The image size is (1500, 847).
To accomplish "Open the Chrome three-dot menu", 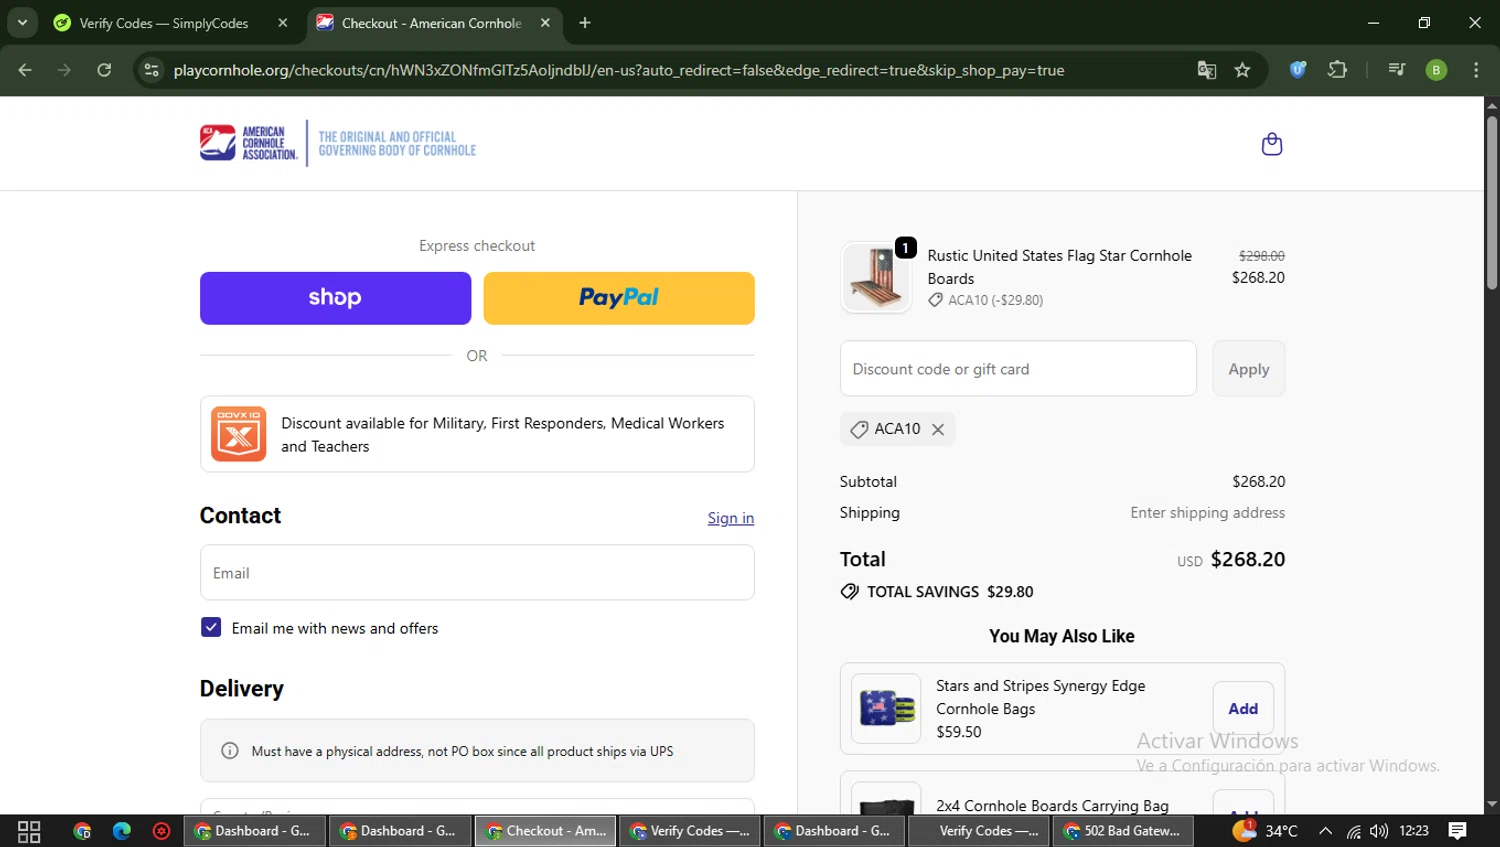I will [x=1476, y=70].
